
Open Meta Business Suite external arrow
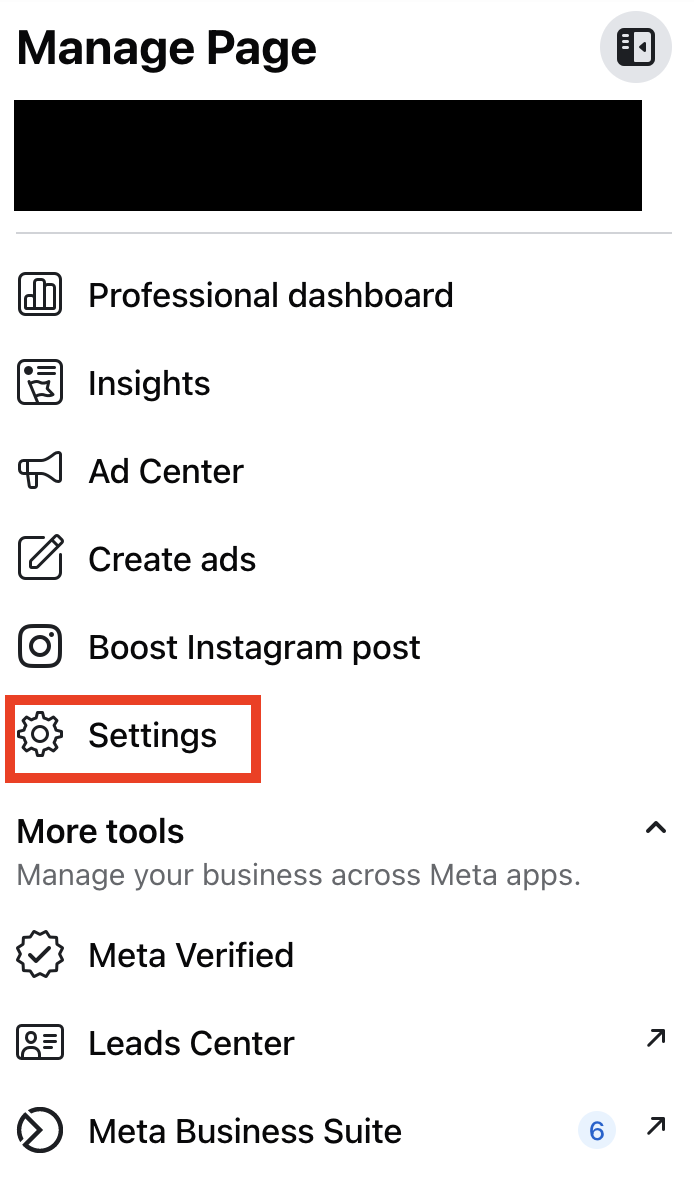click(x=655, y=1128)
